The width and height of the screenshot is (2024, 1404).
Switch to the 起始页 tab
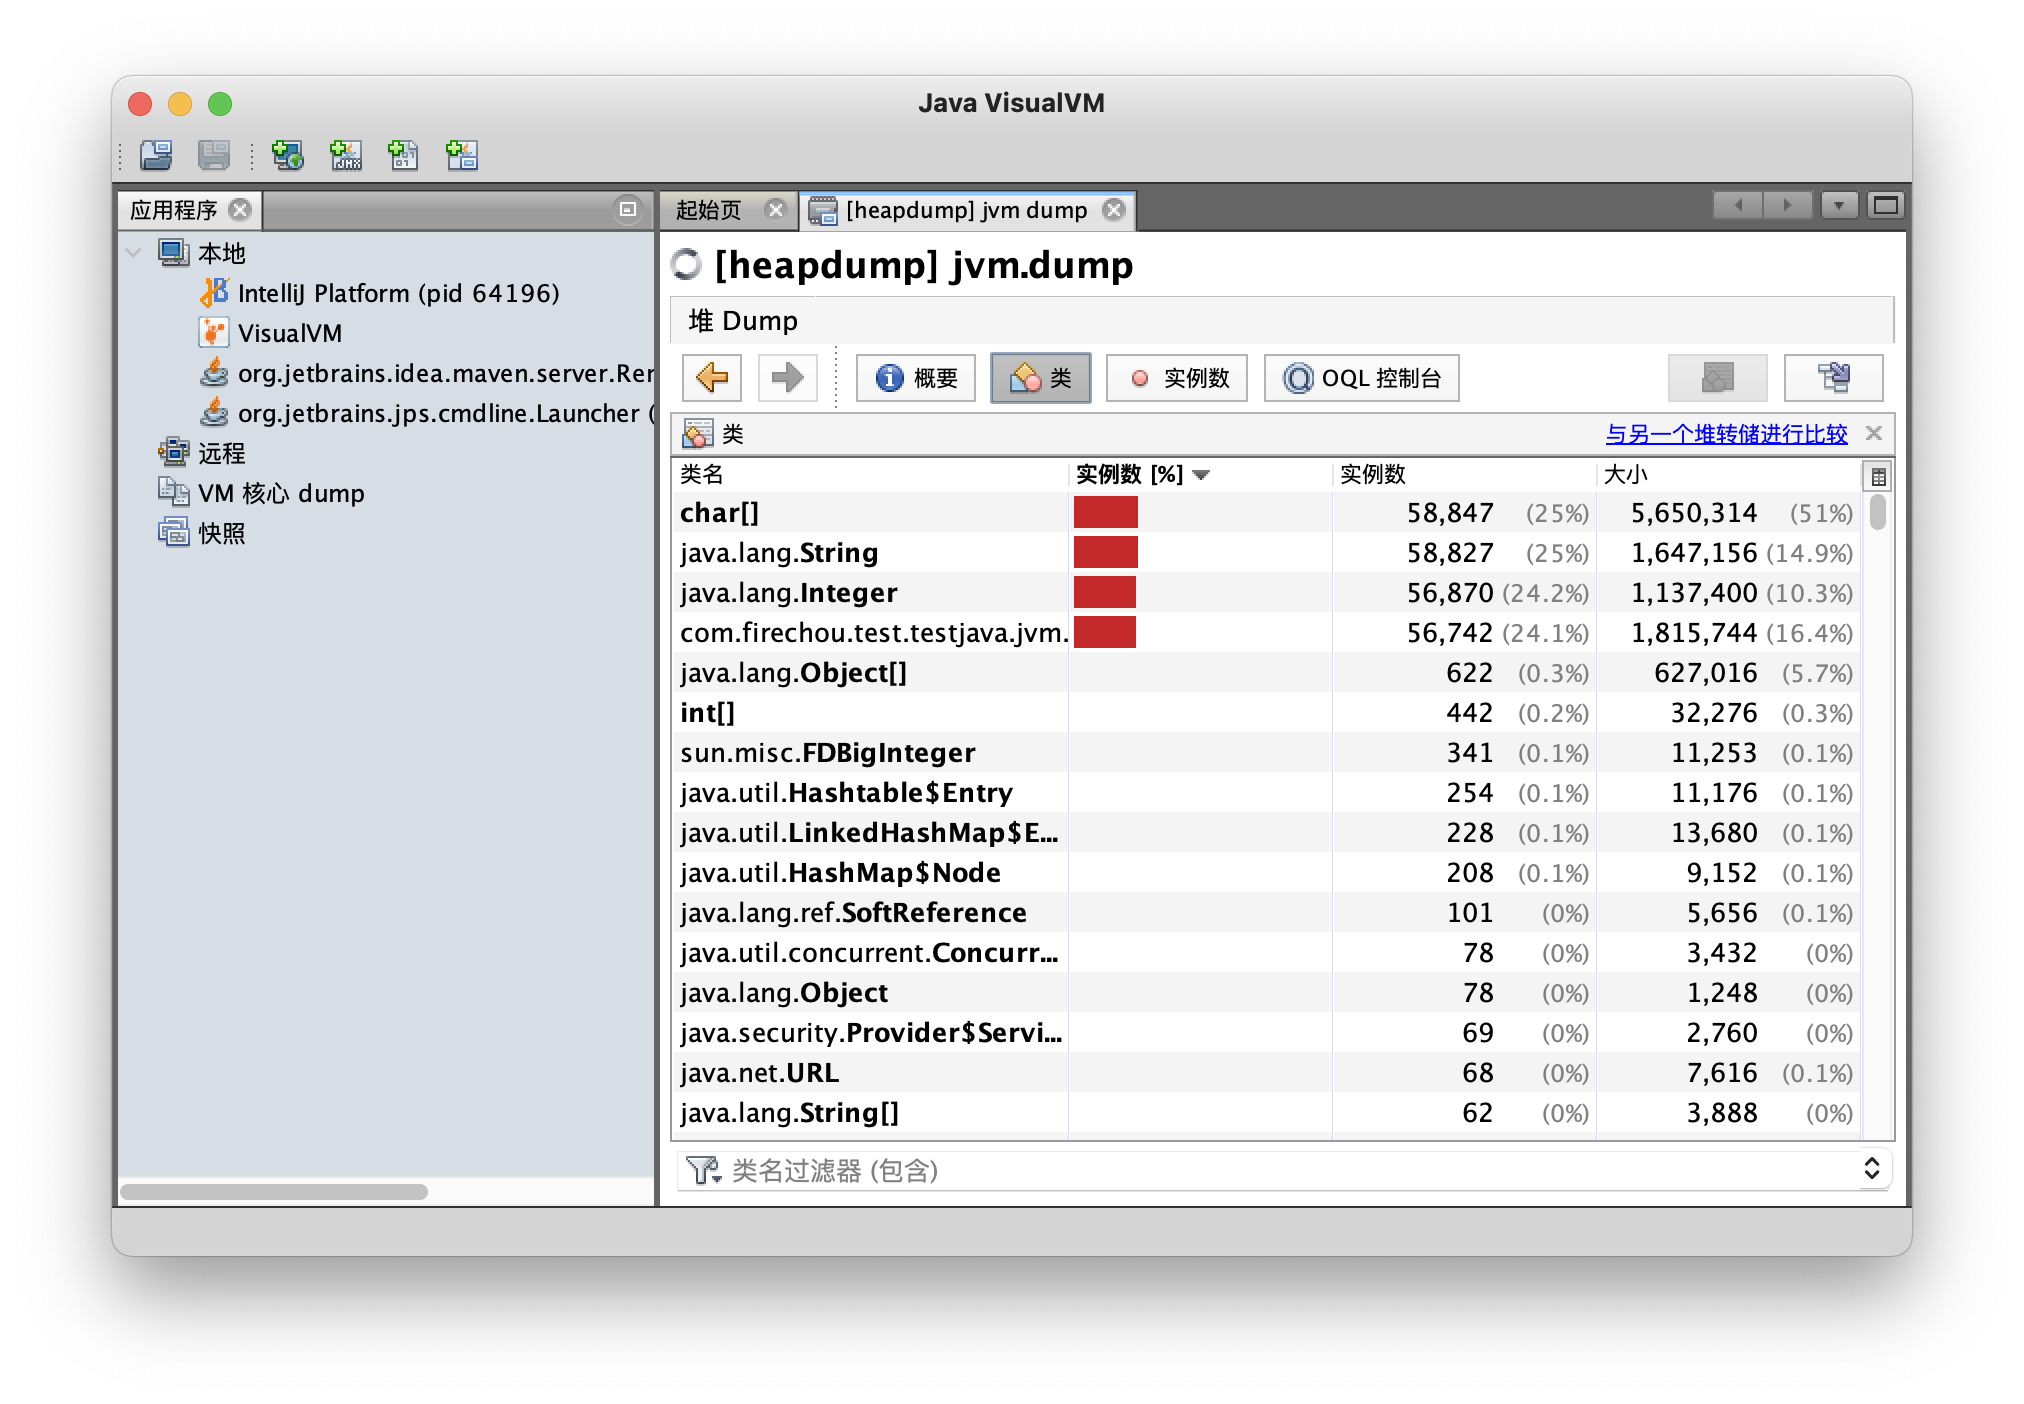coord(709,210)
